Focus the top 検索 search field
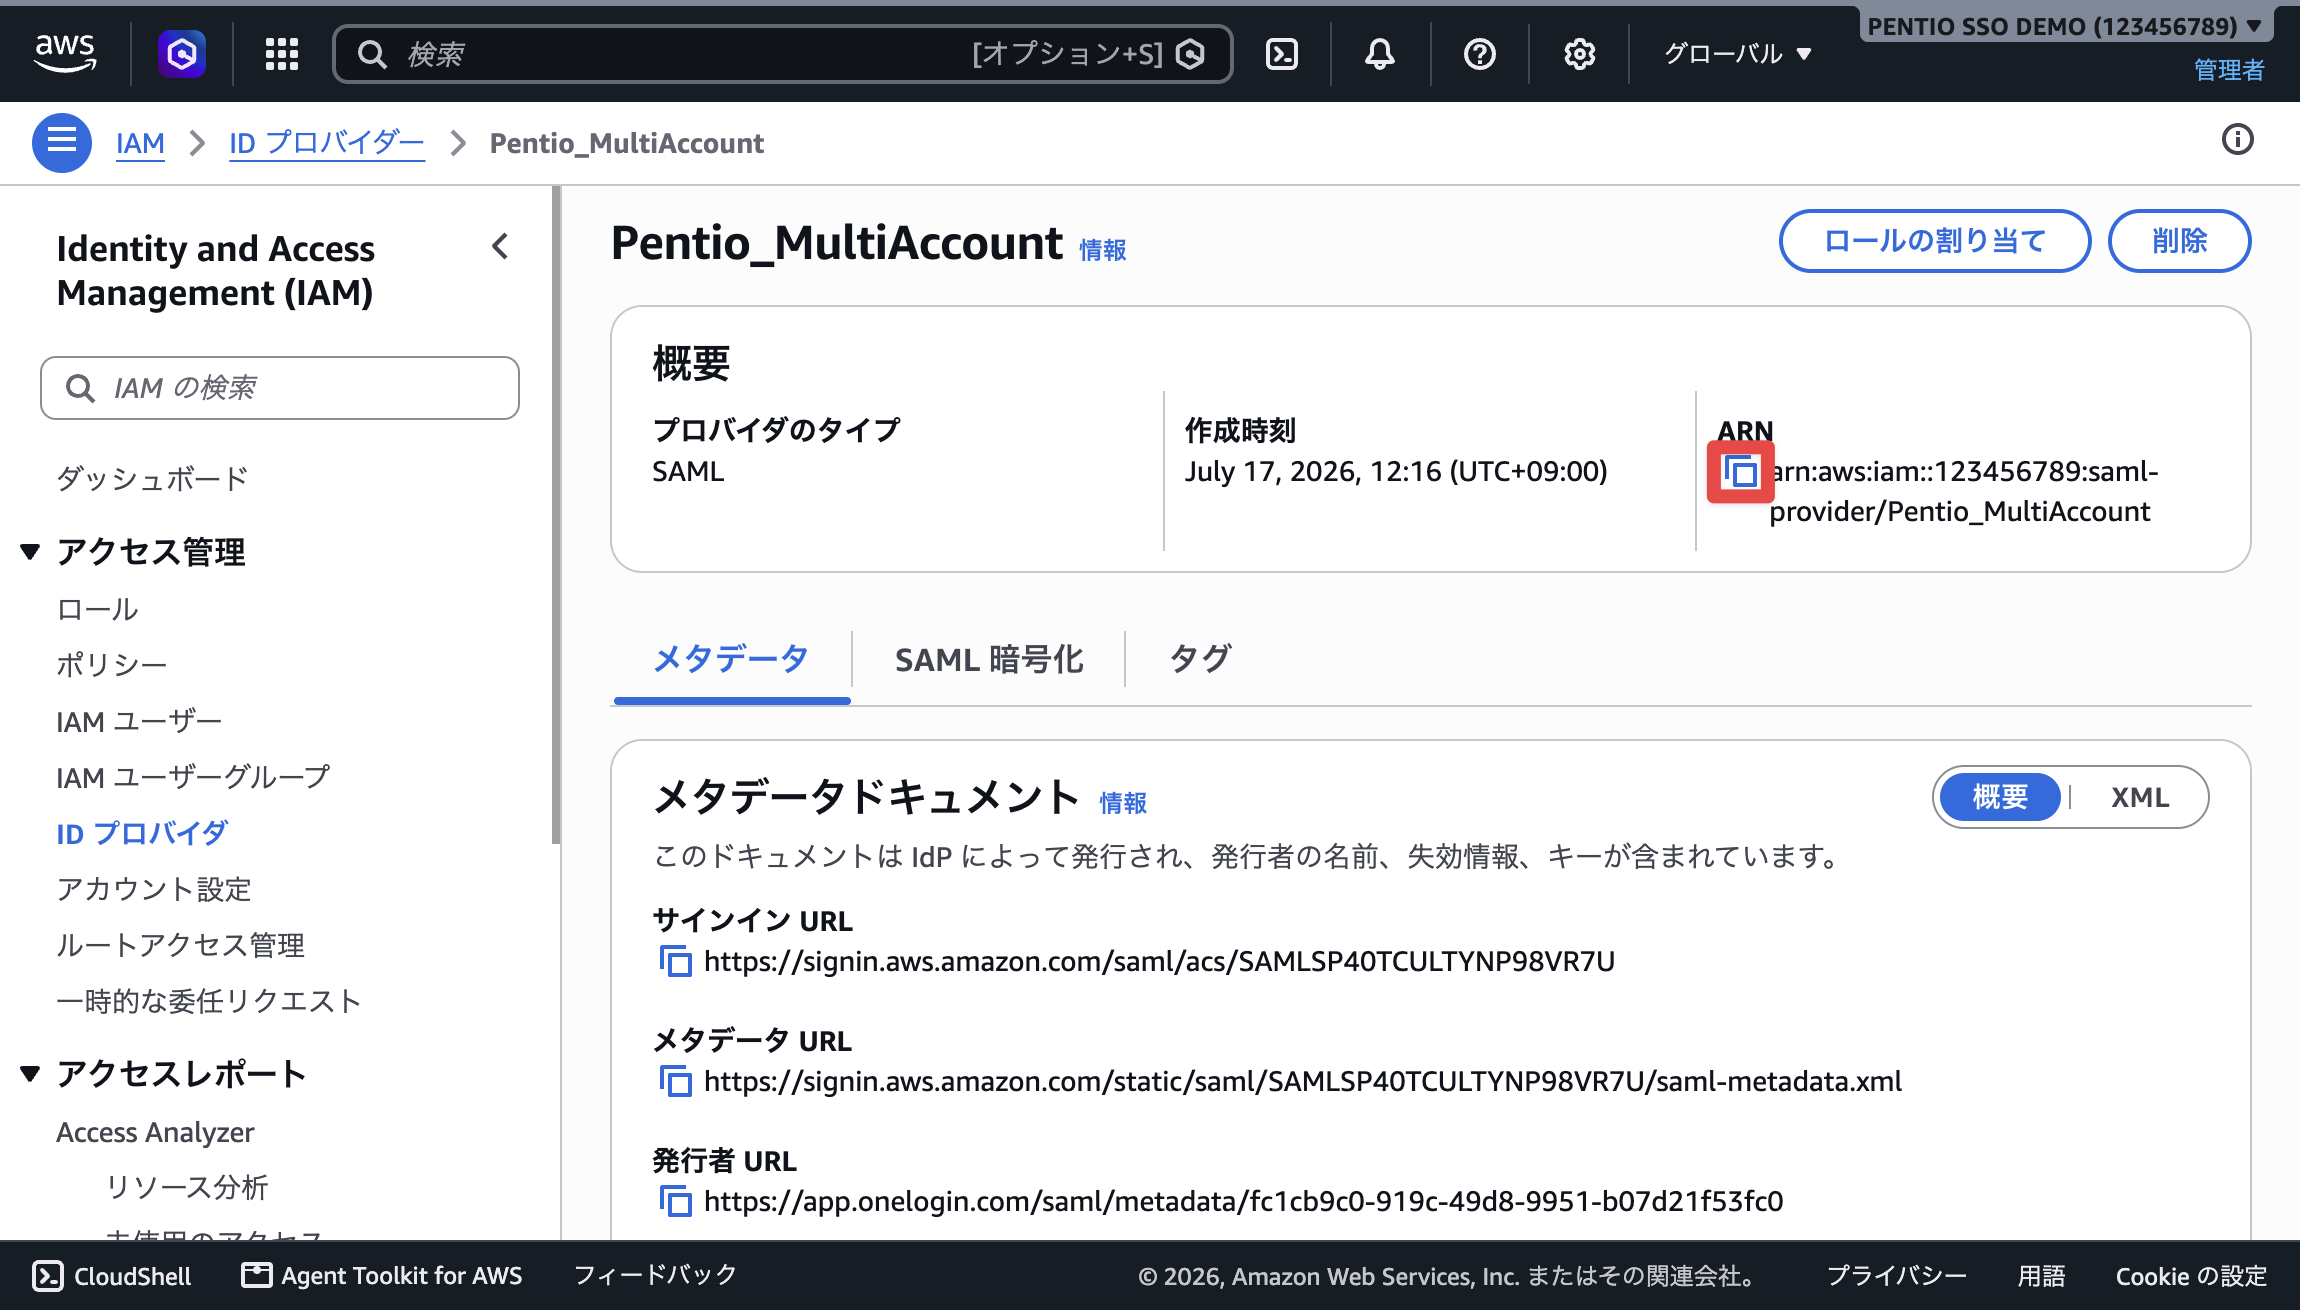 point(782,54)
